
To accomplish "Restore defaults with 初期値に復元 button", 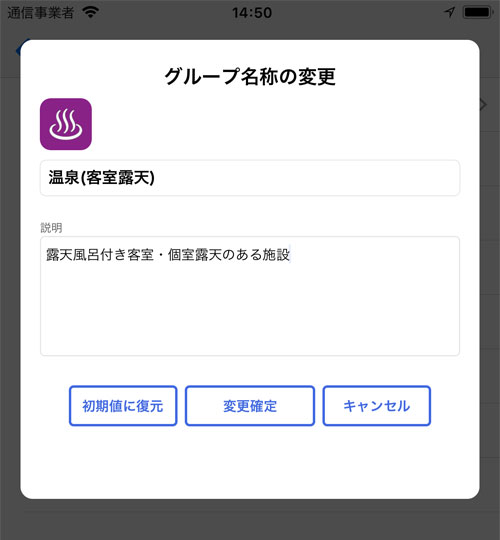I will 123,406.
